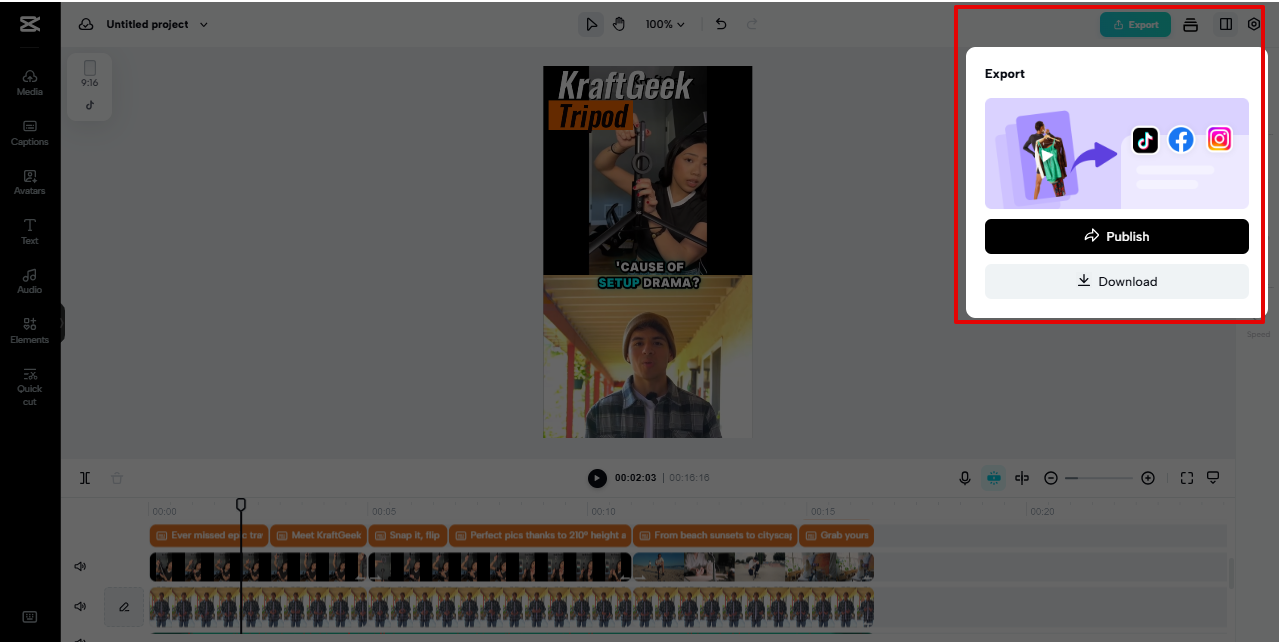
Task: Open the Audio tab in the sidebar
Action: pyautogui.click(x=29, y=280)
